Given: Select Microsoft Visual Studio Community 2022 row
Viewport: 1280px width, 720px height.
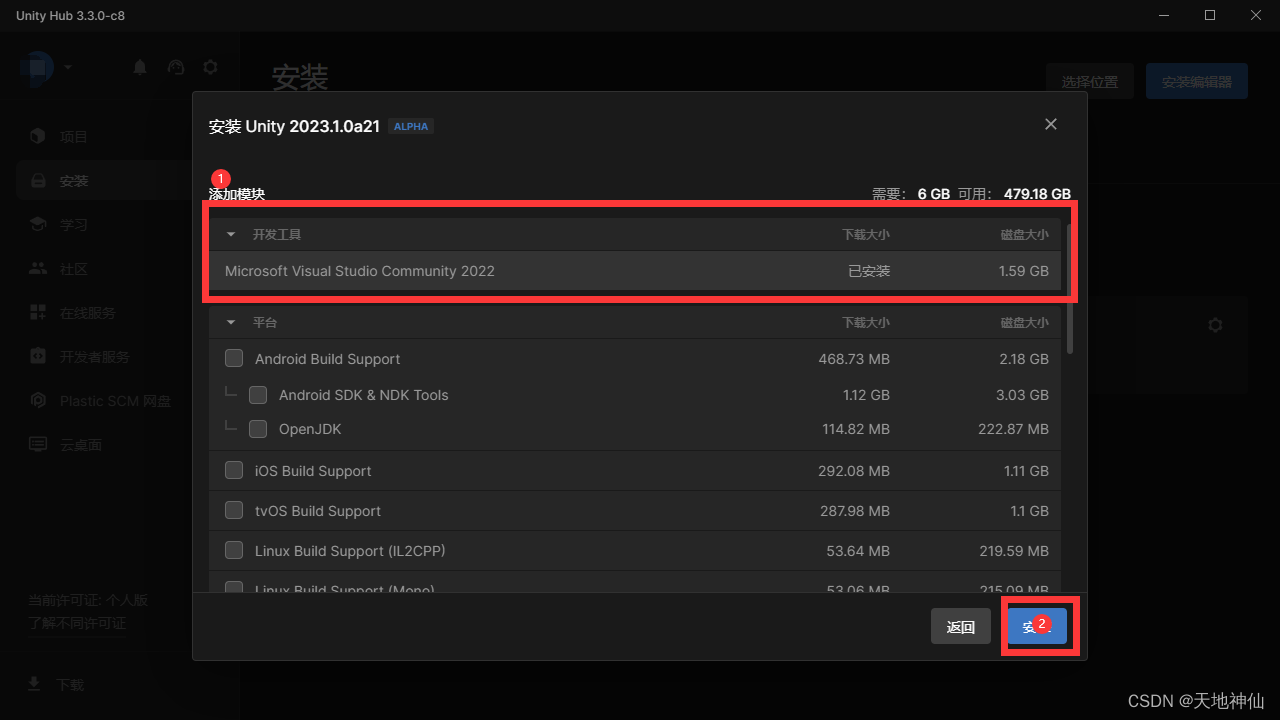Looking at the screenshot, I should tap(635, 271).
